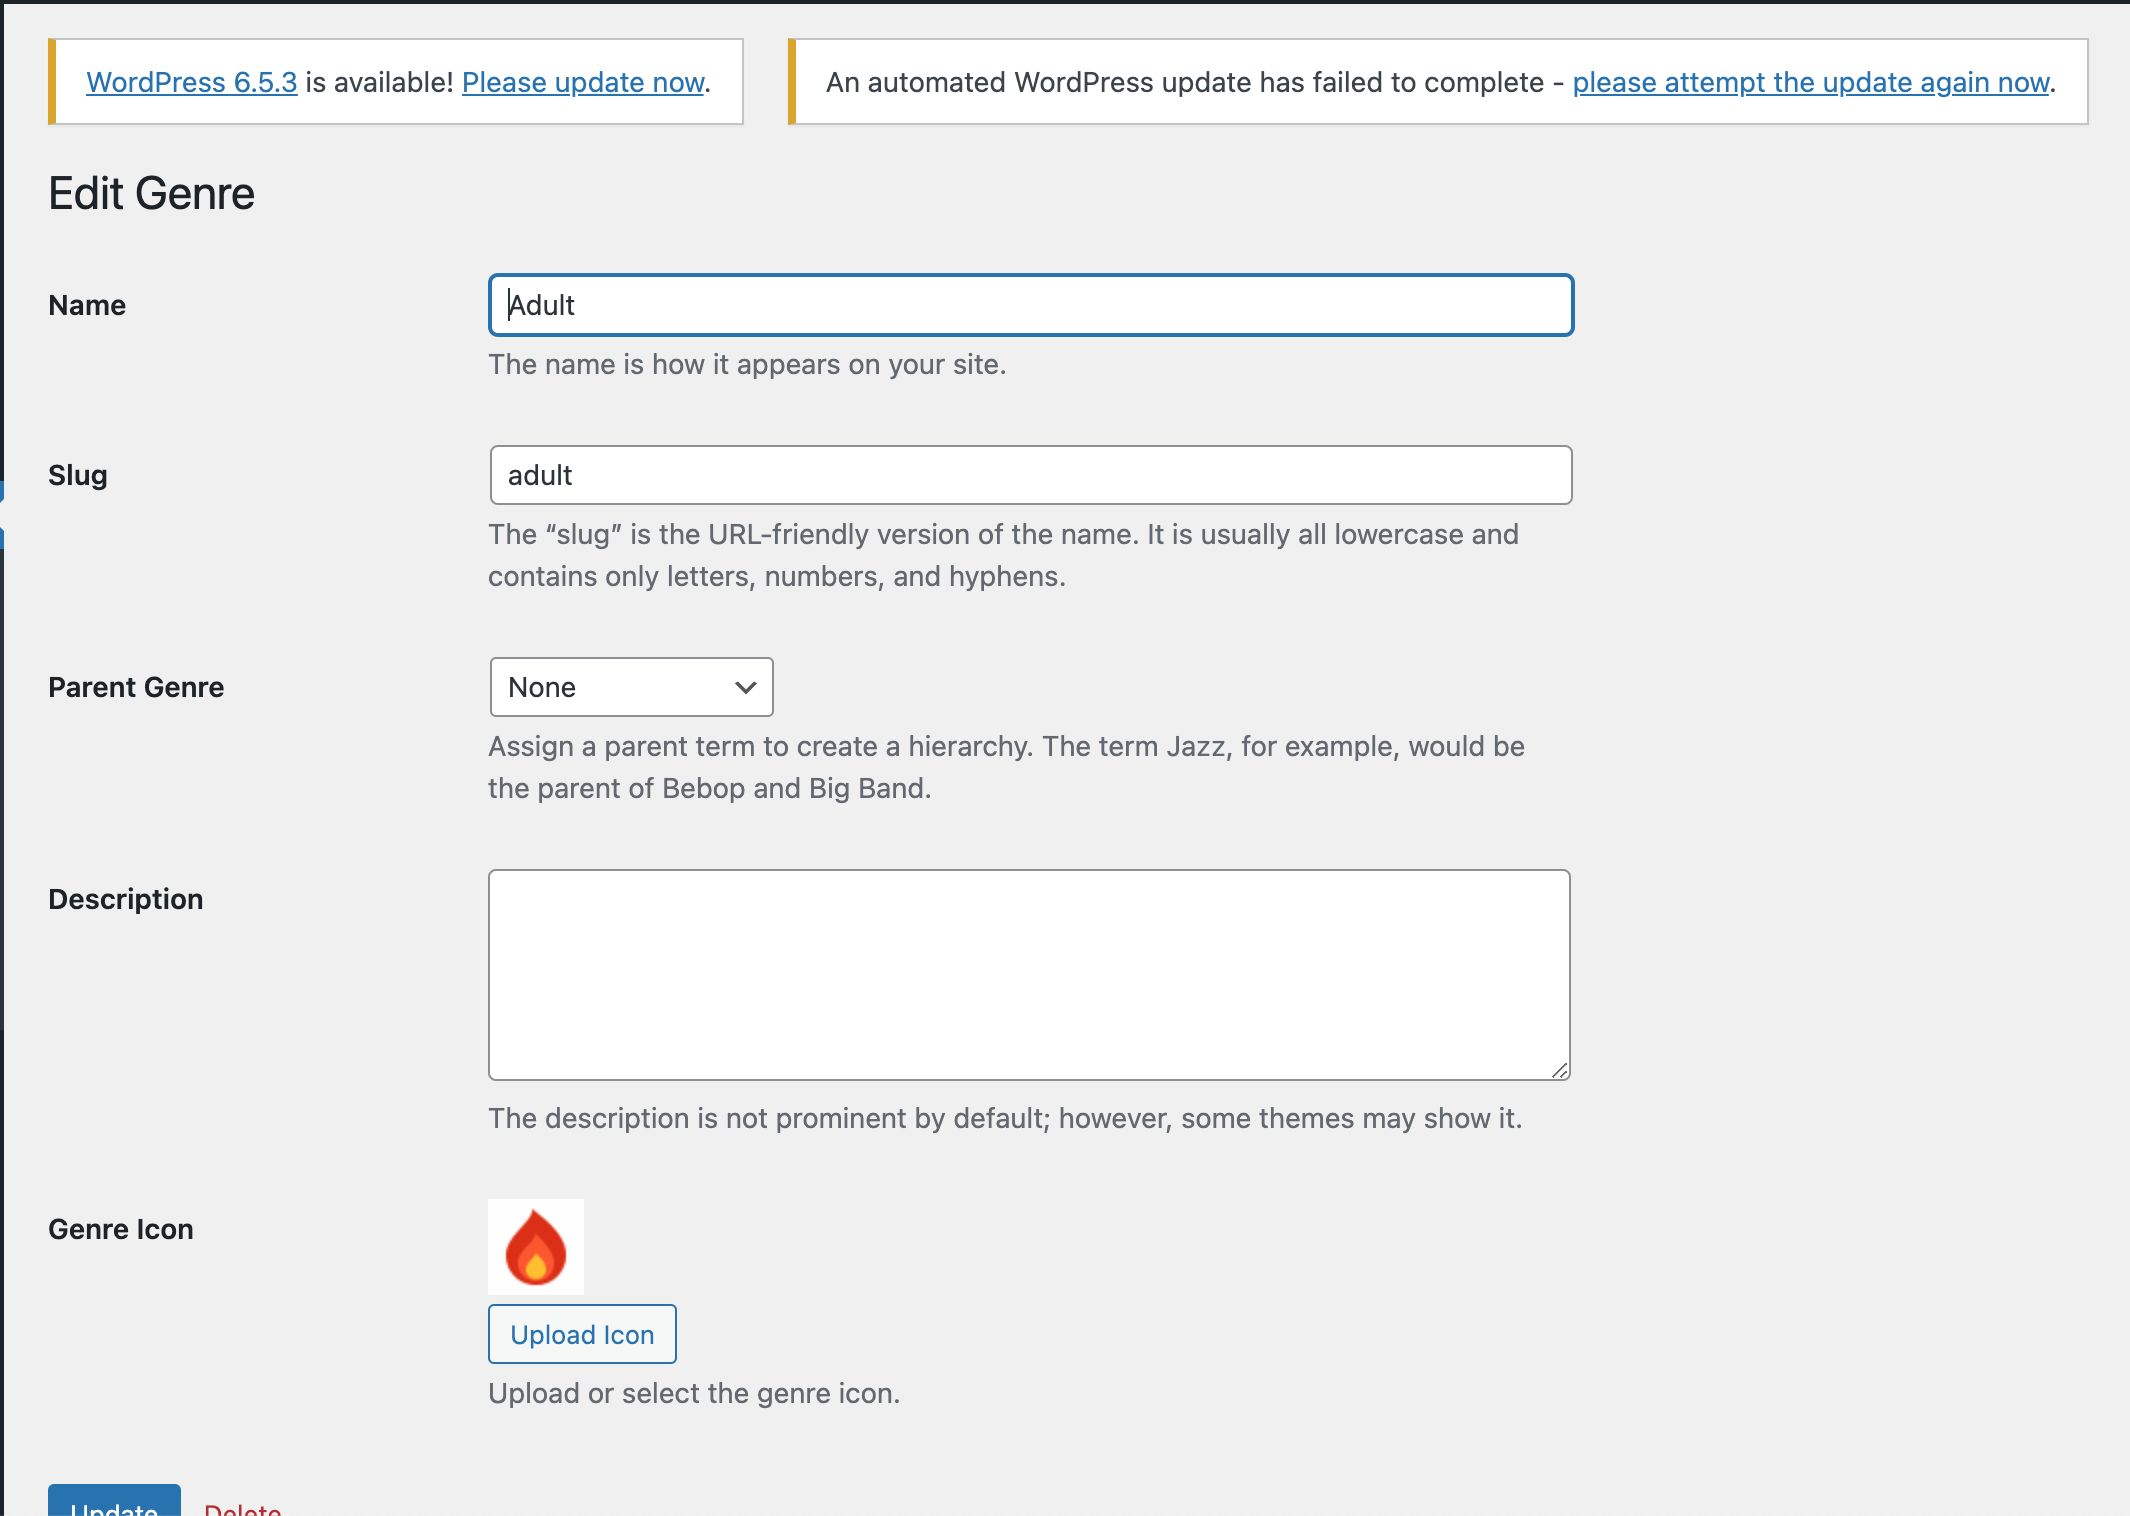This screenshot has height=1516, width=2130.
Task: Click the Please update now link
Action: [x=583, y=82]
